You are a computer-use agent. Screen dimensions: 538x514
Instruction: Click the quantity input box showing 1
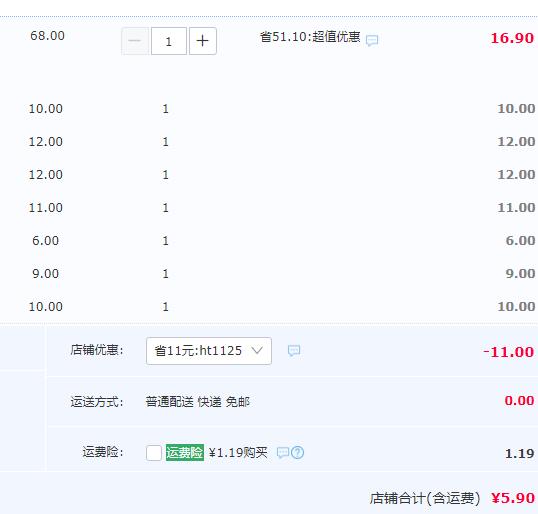click(169, 41)
